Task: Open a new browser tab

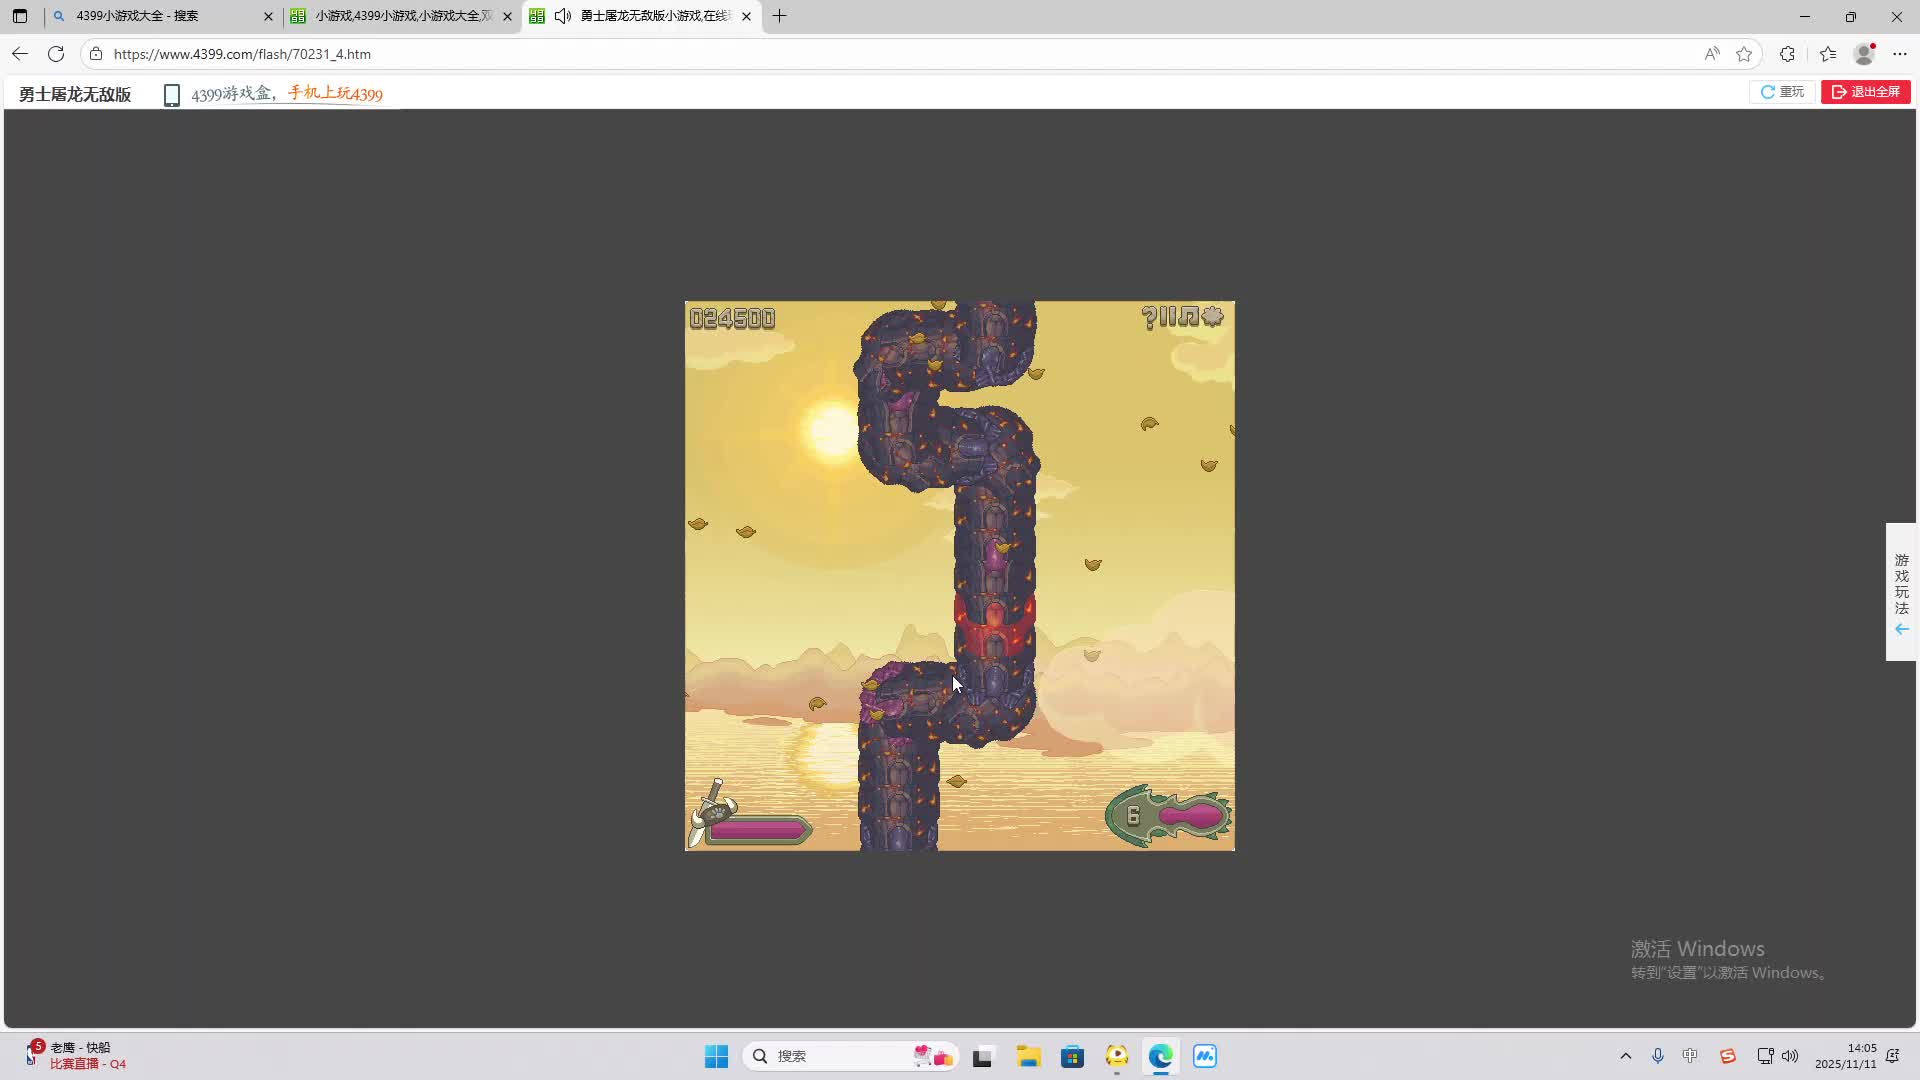Action: [x=780, y=16]
